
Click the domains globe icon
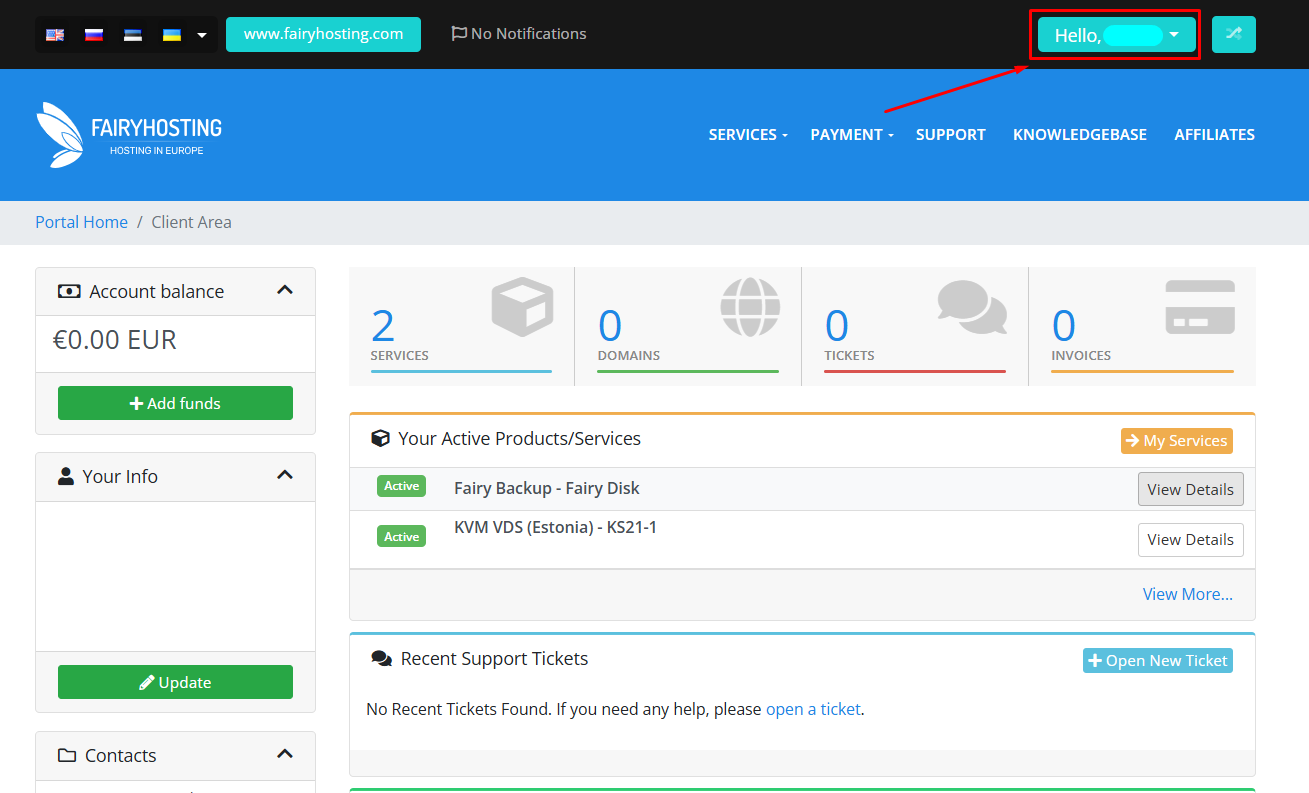coord(750,306)
